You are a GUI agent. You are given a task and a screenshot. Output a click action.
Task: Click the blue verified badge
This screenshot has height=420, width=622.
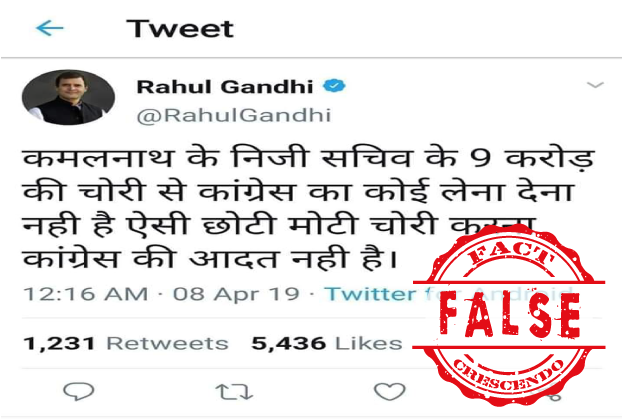(x=334, y=86)
